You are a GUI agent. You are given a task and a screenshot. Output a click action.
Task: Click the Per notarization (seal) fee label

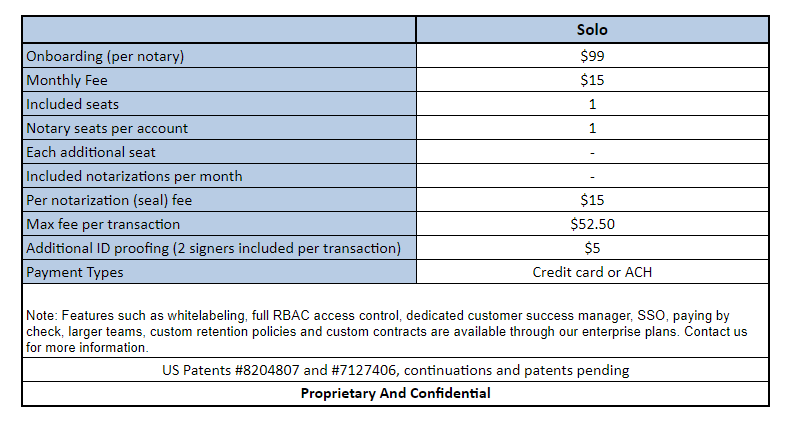(220, 200)
